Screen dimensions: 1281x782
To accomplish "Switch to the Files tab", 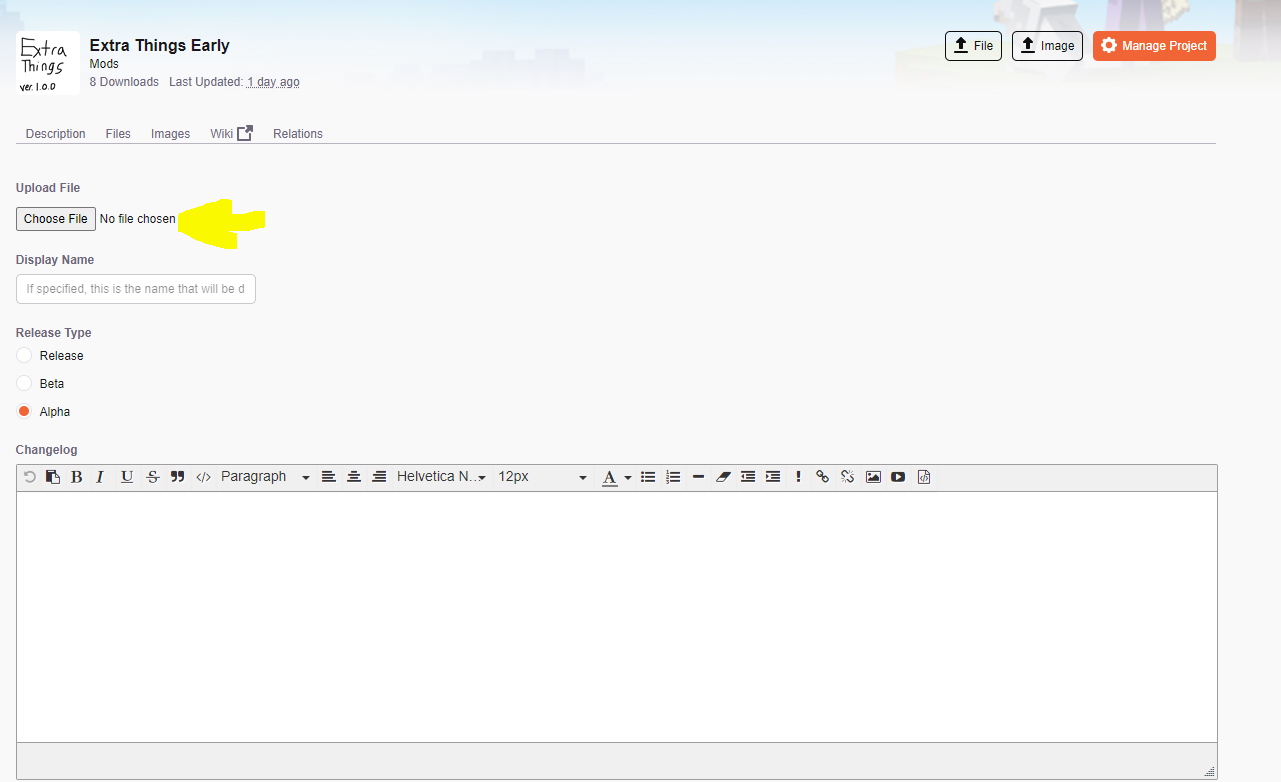I will click(x=118, y=134).
